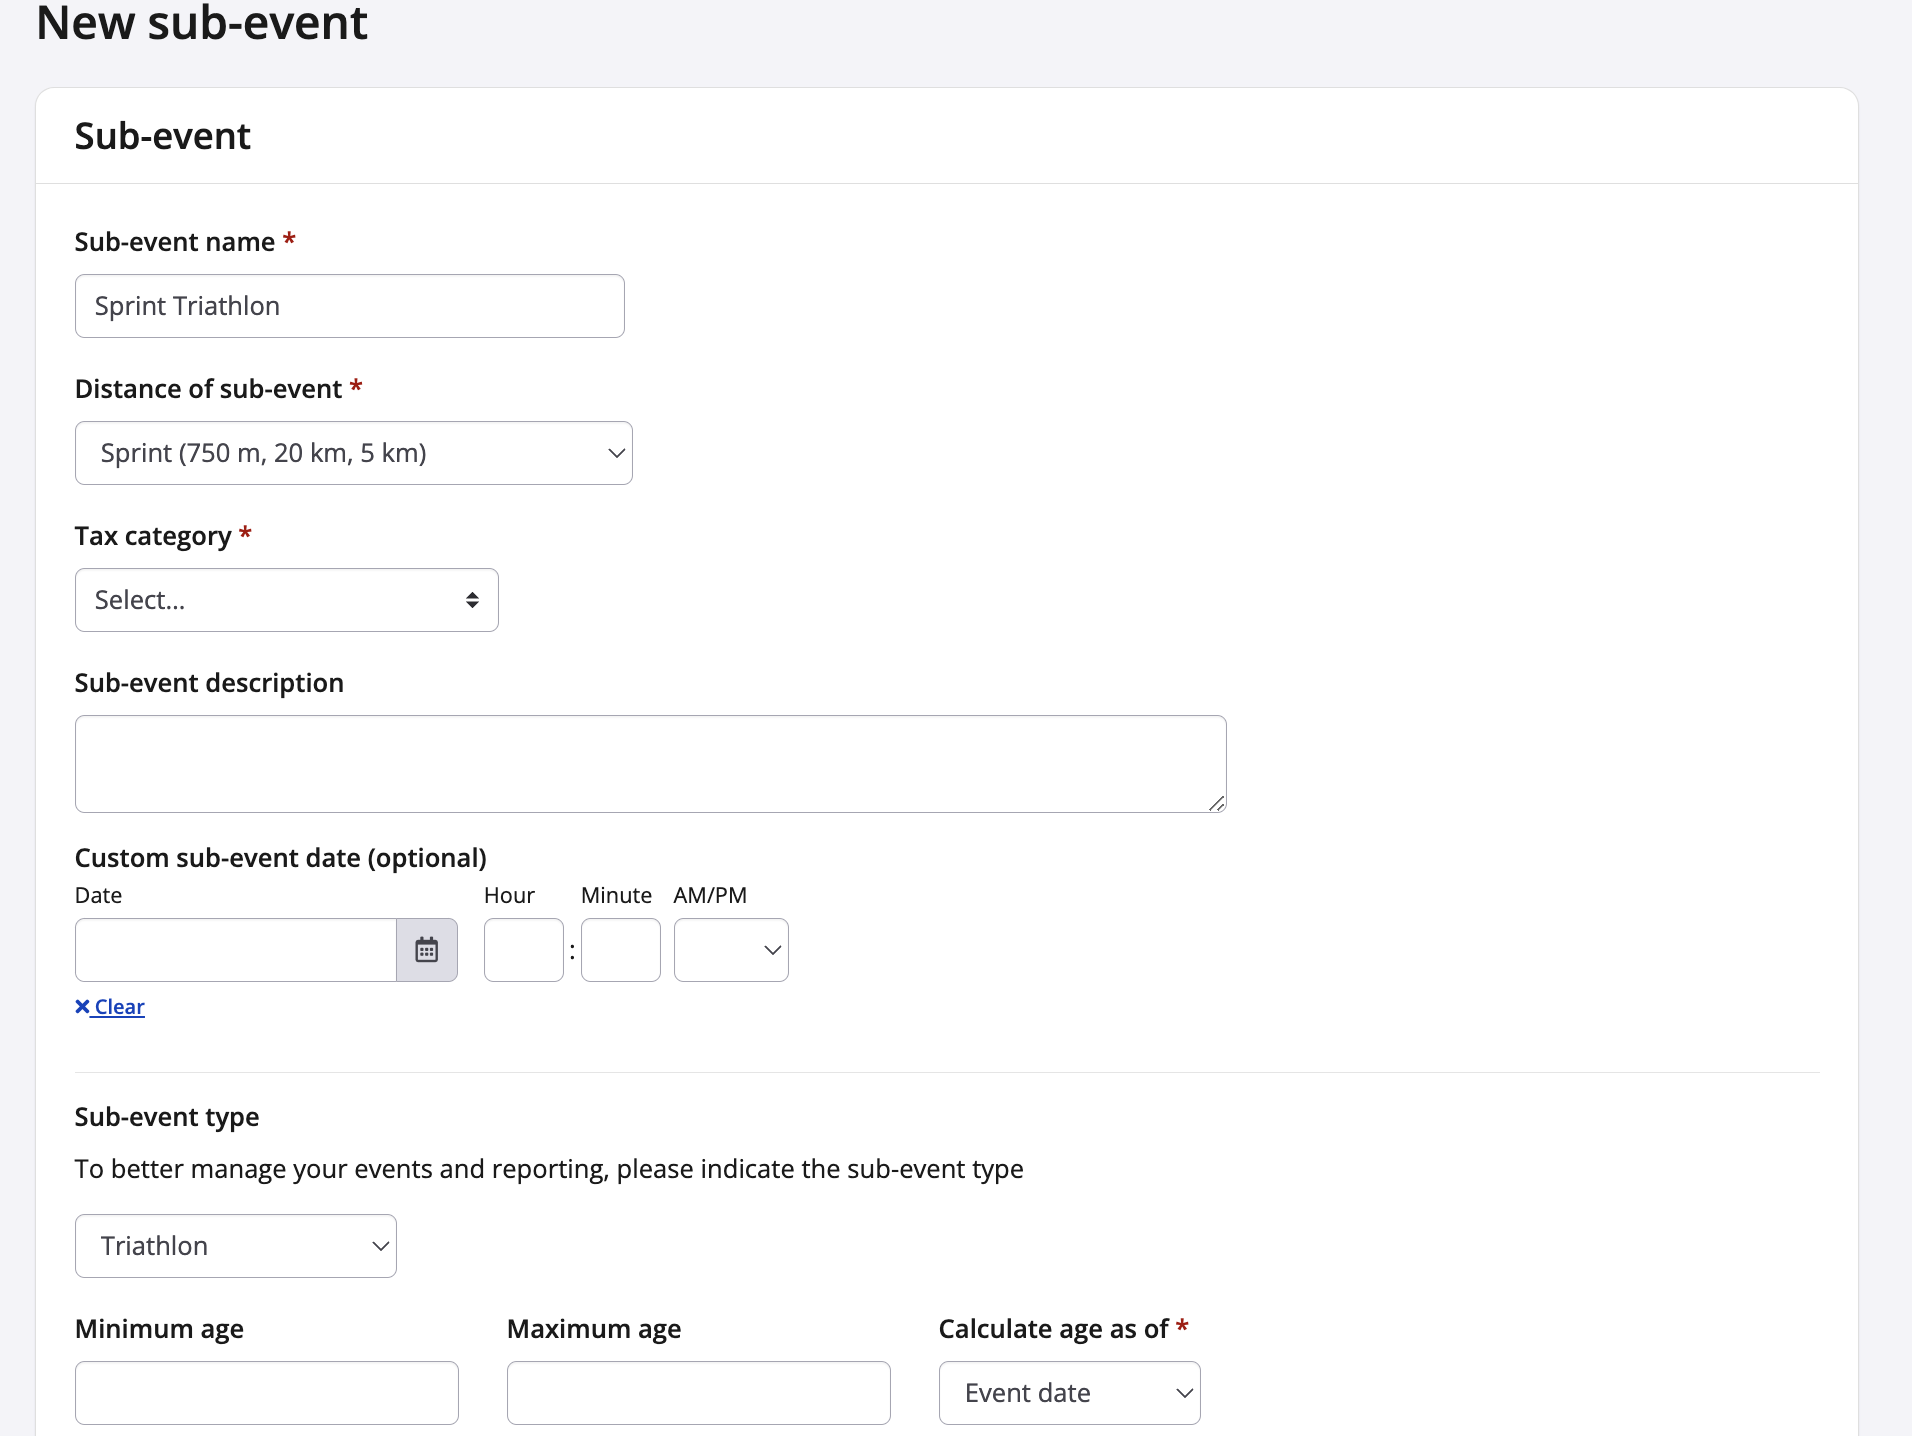Expand the Triathlon sub-event type dropdown
The height and width of the screenshot is (1436, 1912).
(x=236, y=1246)
